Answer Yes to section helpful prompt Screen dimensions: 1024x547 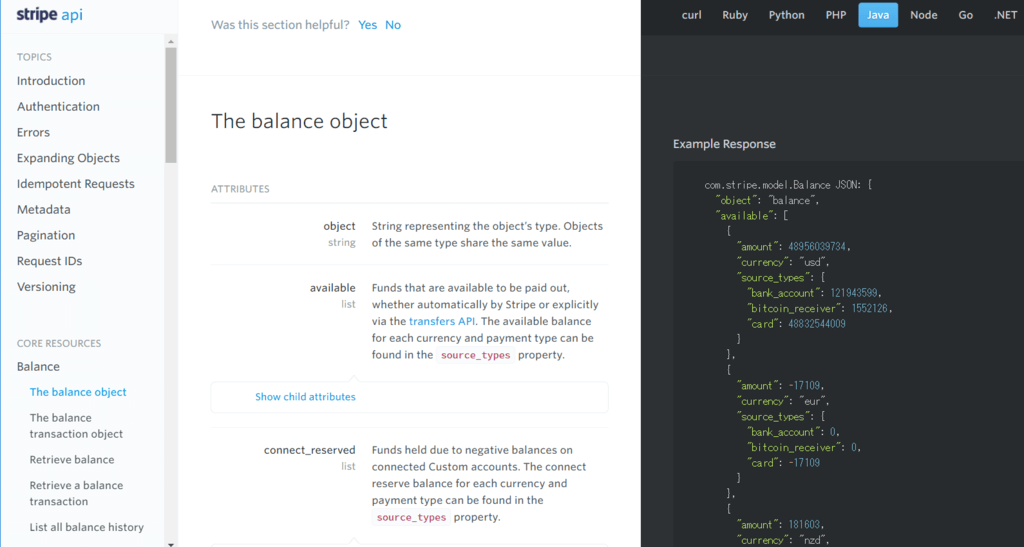coord(367,25)
